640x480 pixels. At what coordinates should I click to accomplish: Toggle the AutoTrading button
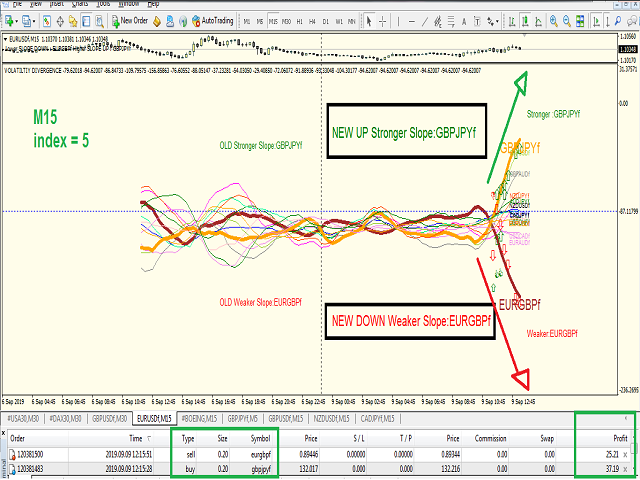(x=212, y=21)
